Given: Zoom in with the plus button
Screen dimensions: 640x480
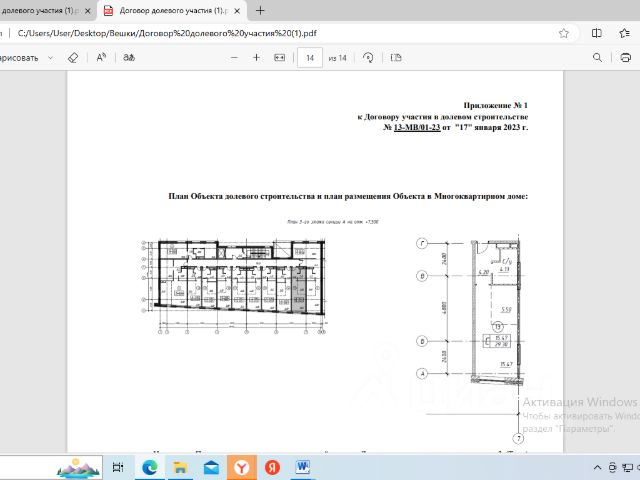Looking at the screenshot, I should click(256, 58).
